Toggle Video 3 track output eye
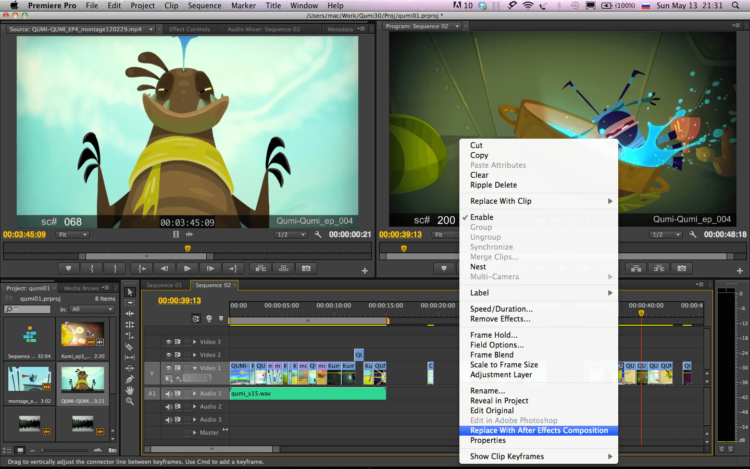 pyautogui.click(x=168, y=342)
